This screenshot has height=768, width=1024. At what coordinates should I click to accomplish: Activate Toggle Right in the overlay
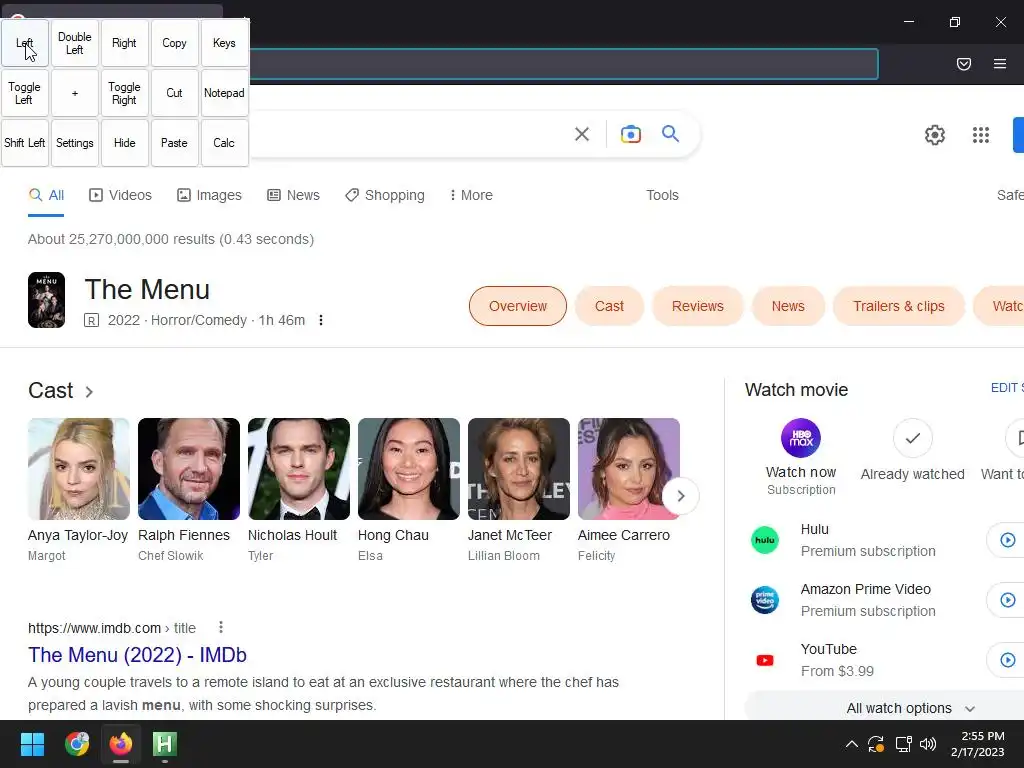124,93
